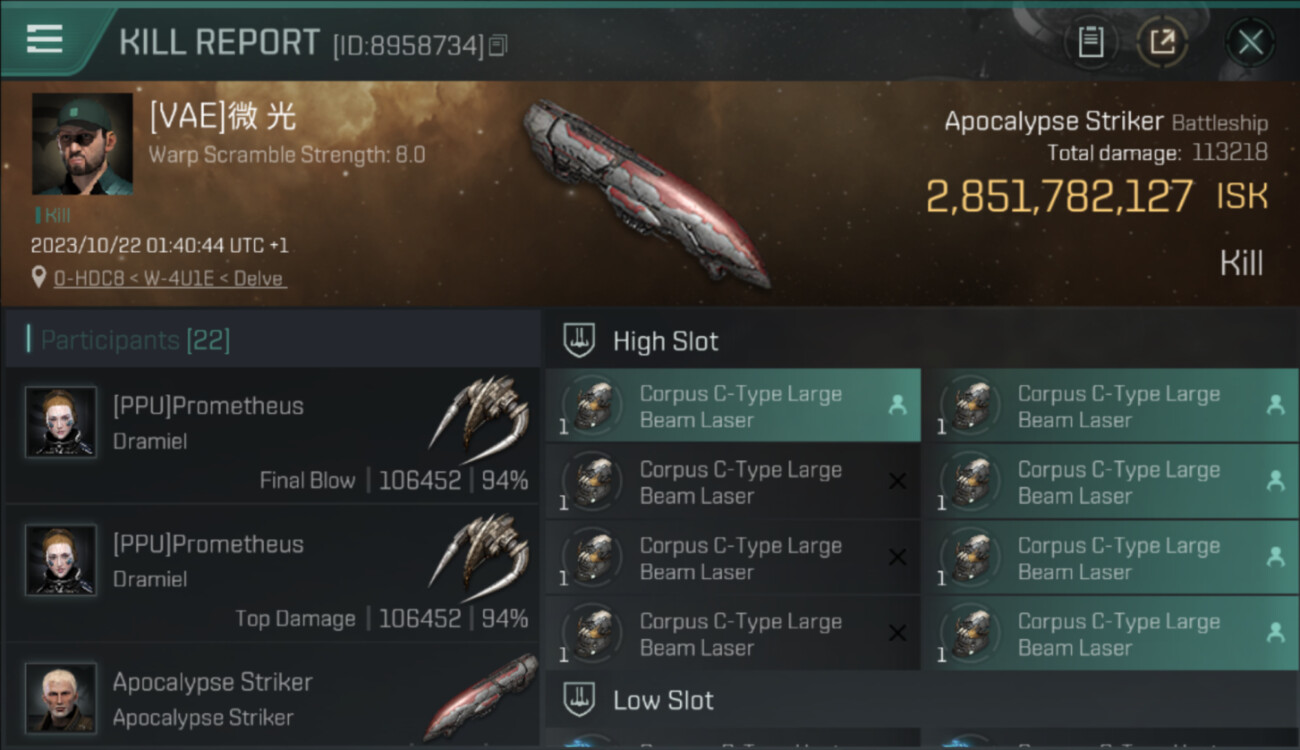Select the Top Damage Prometheus participant entry
This screenshot has height=750, width=1300.
[272, 574]
